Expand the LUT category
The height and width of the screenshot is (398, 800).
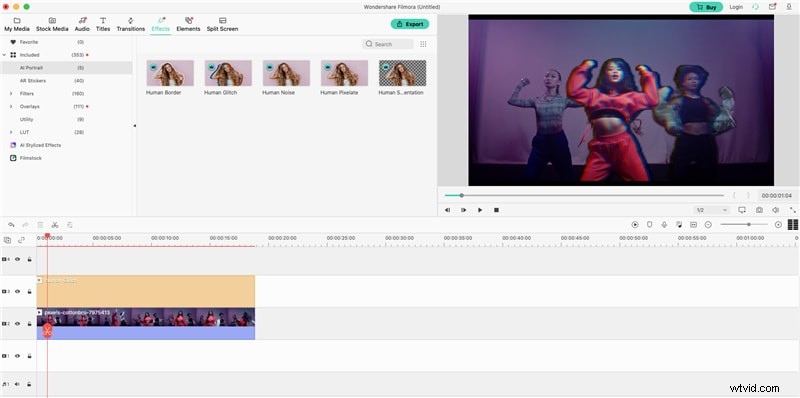pos(11,132)
